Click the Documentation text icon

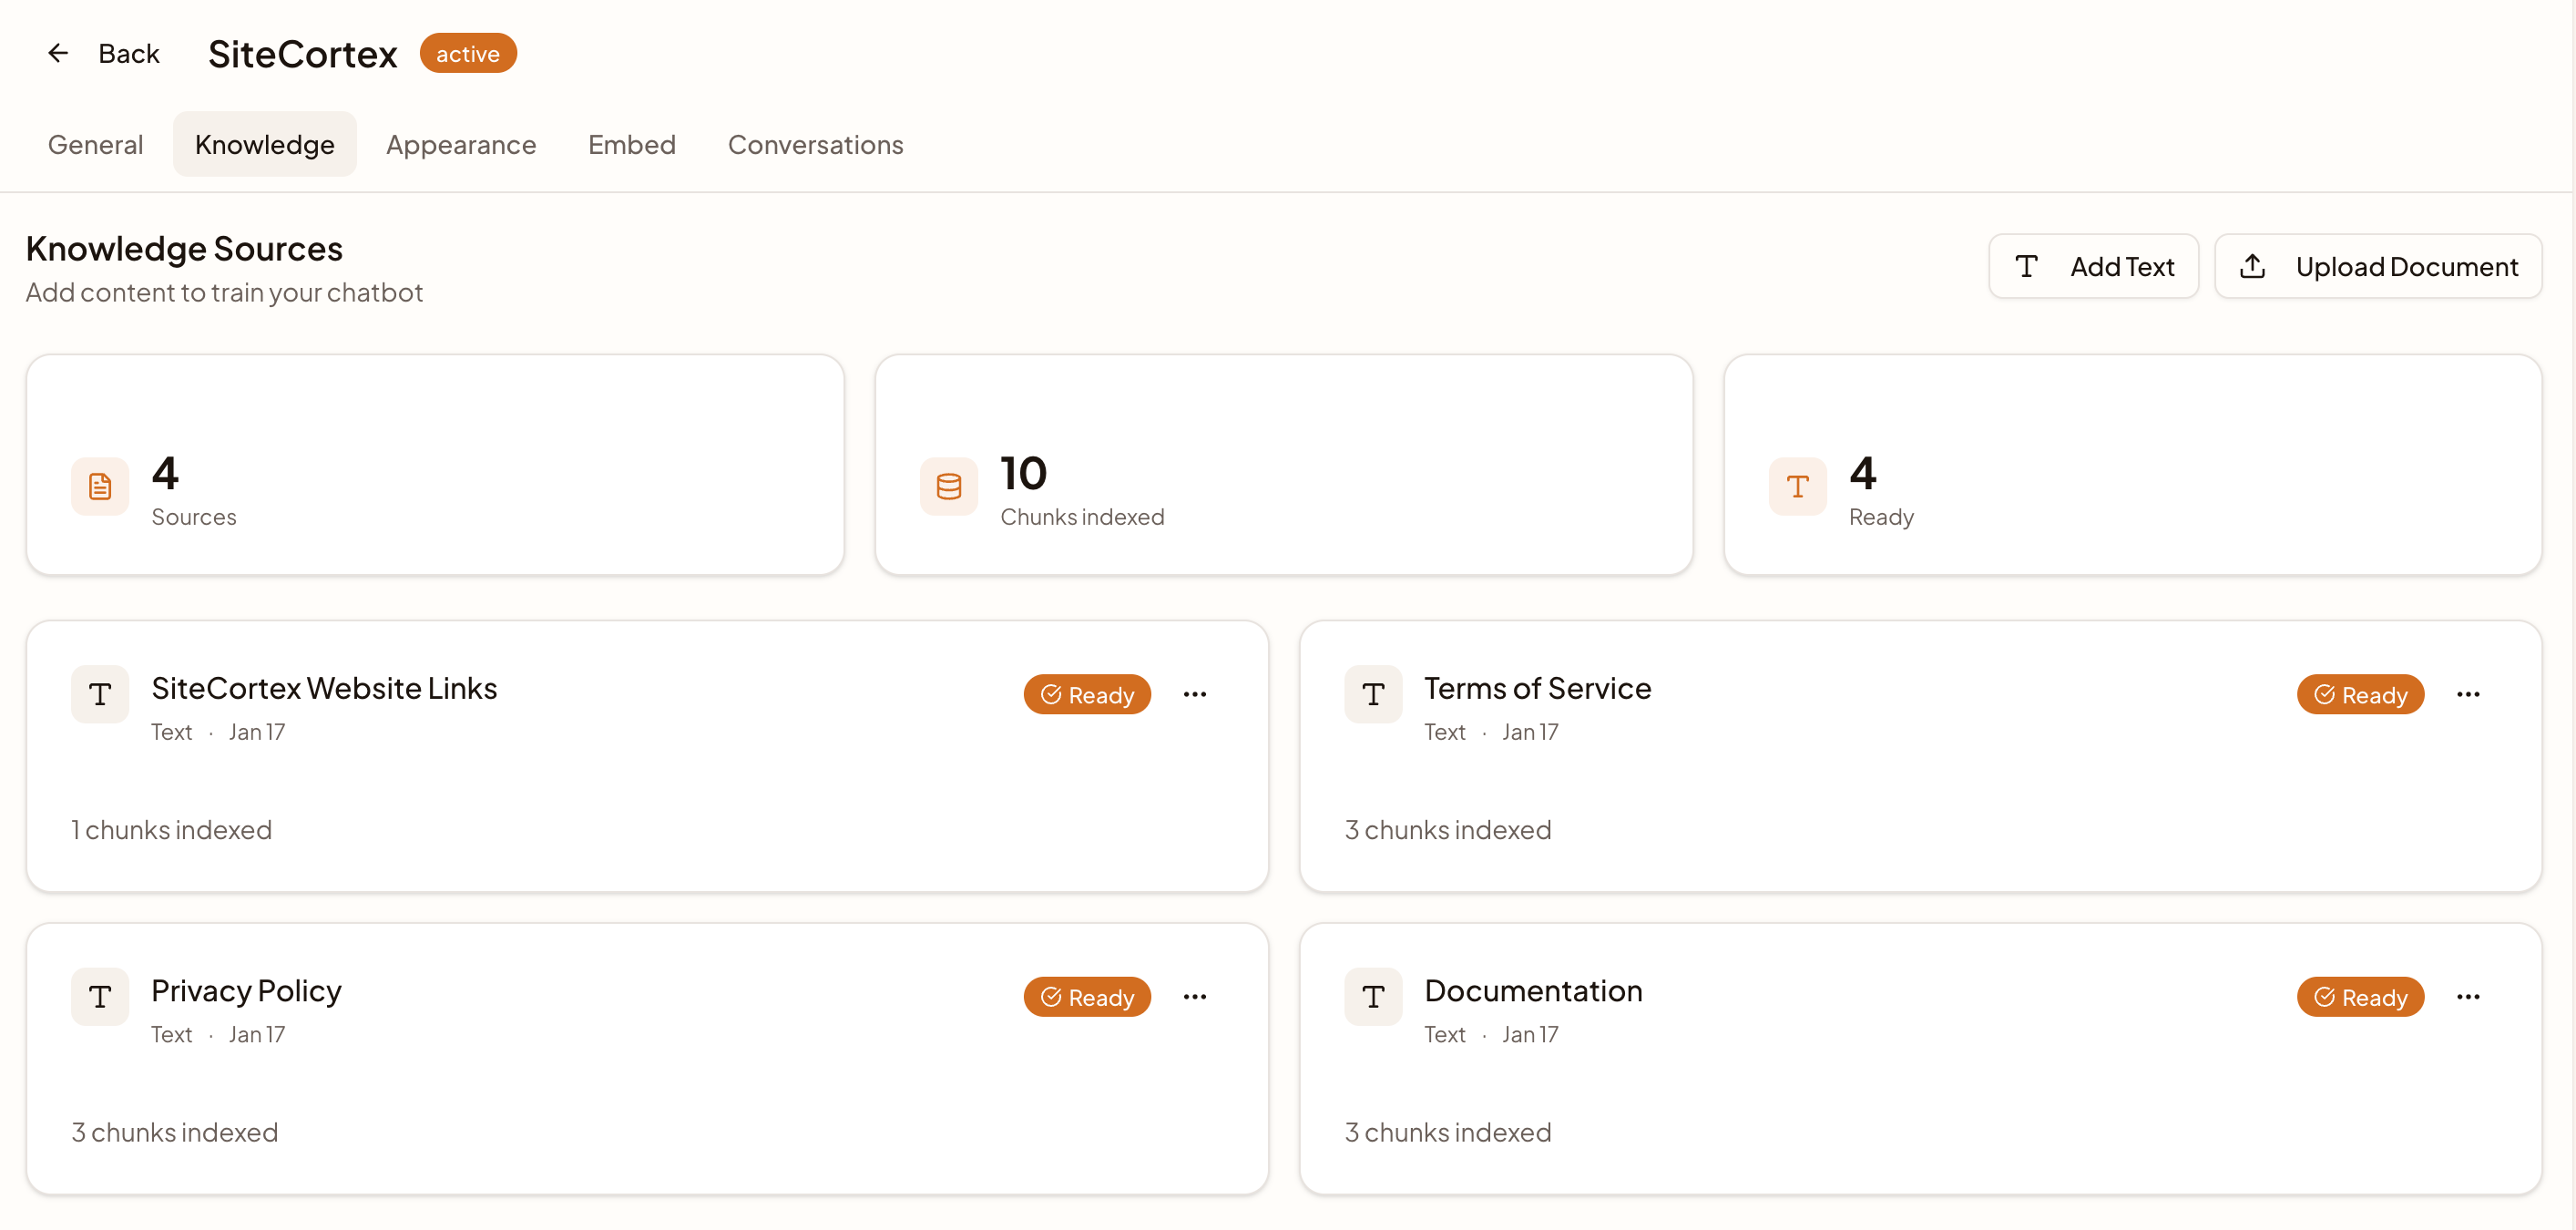(1373, 997)
